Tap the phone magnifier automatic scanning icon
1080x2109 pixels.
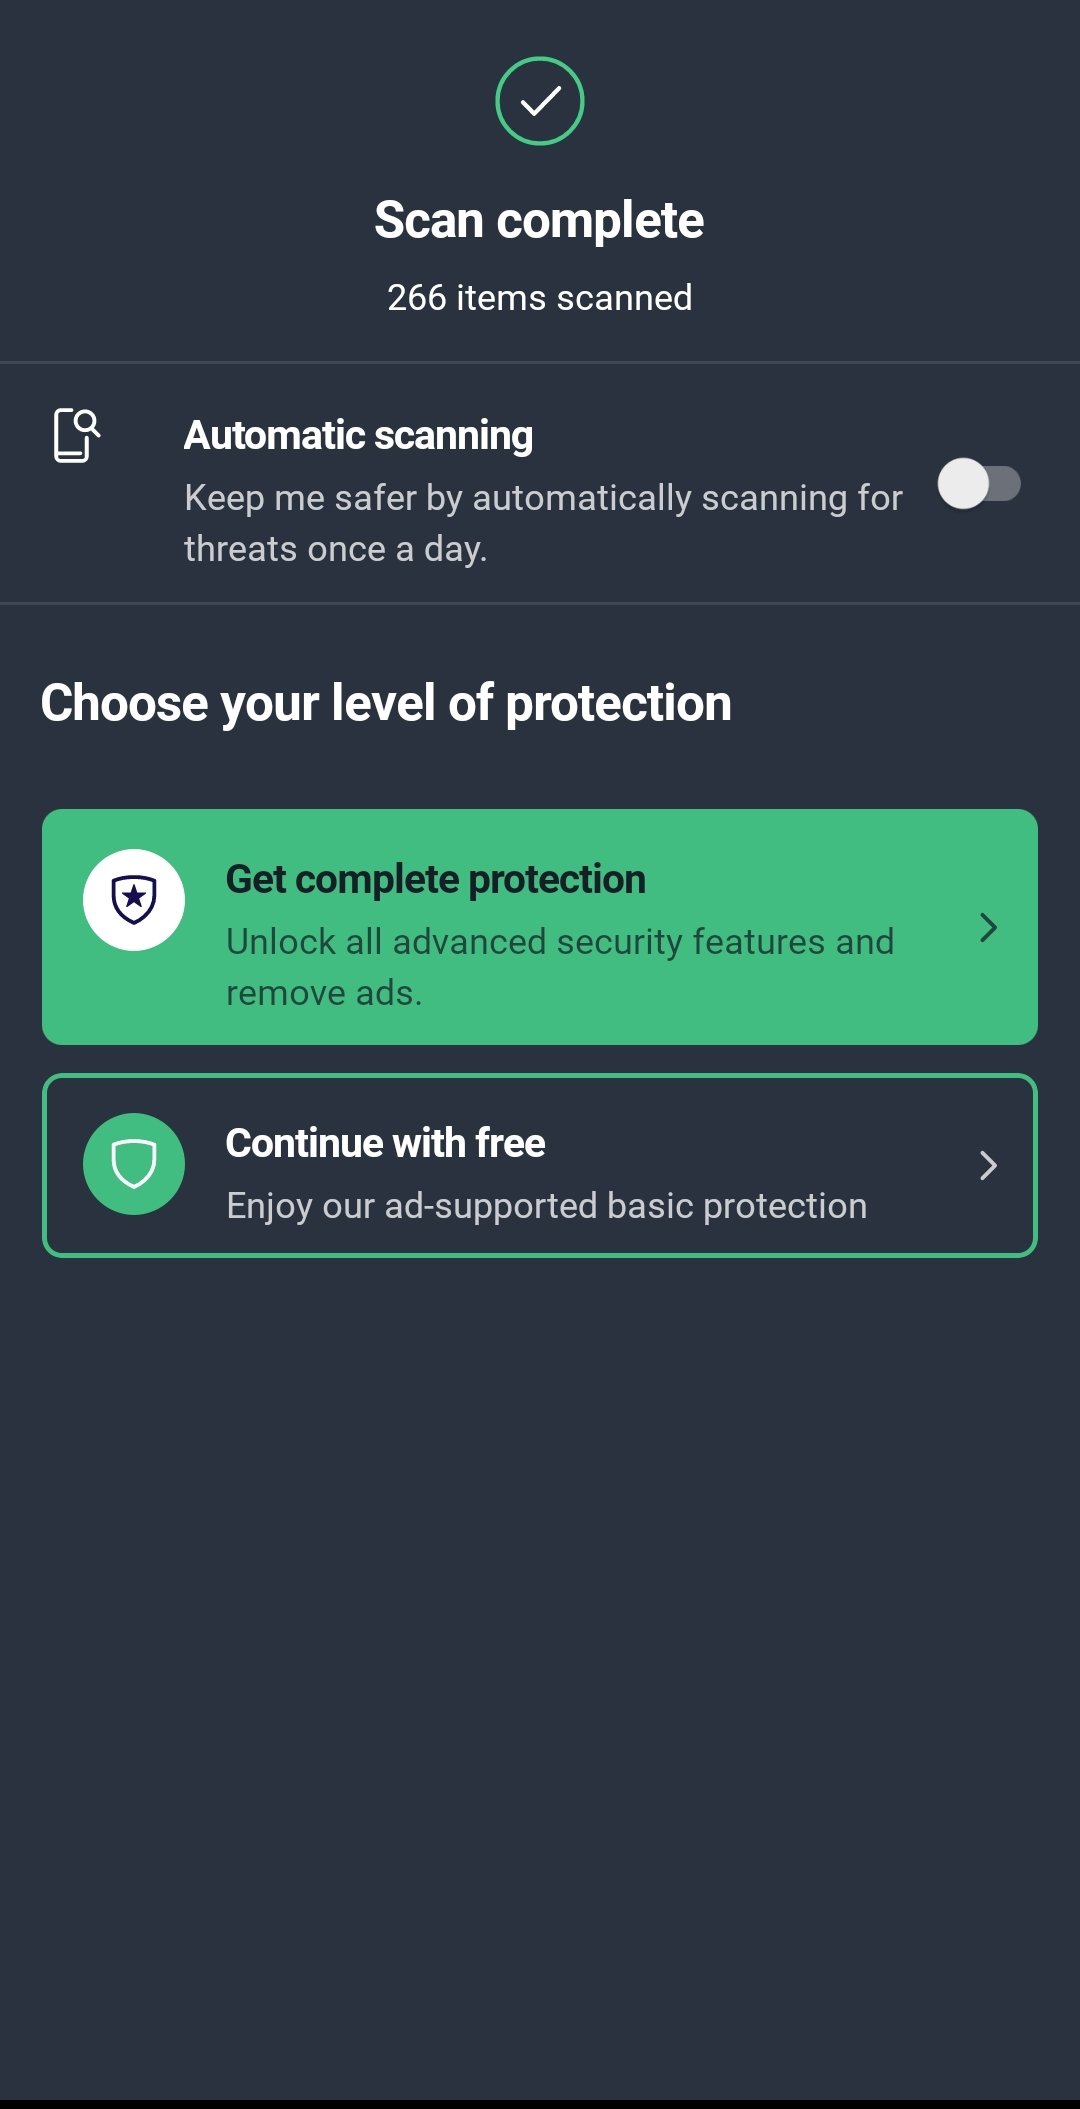pyautogui.click(x=77, y=435)
